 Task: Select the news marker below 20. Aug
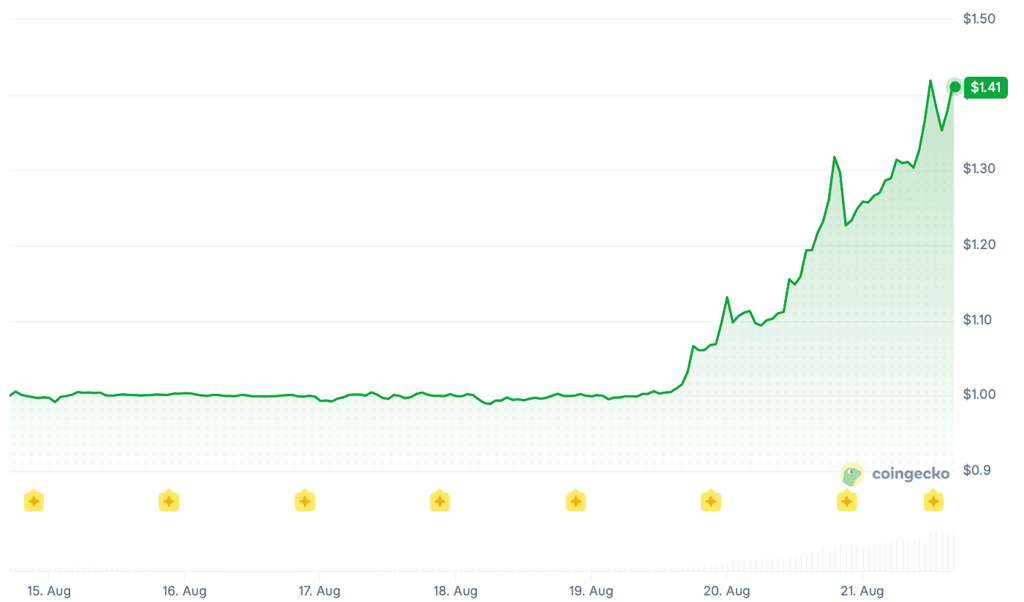pos(711,501)
